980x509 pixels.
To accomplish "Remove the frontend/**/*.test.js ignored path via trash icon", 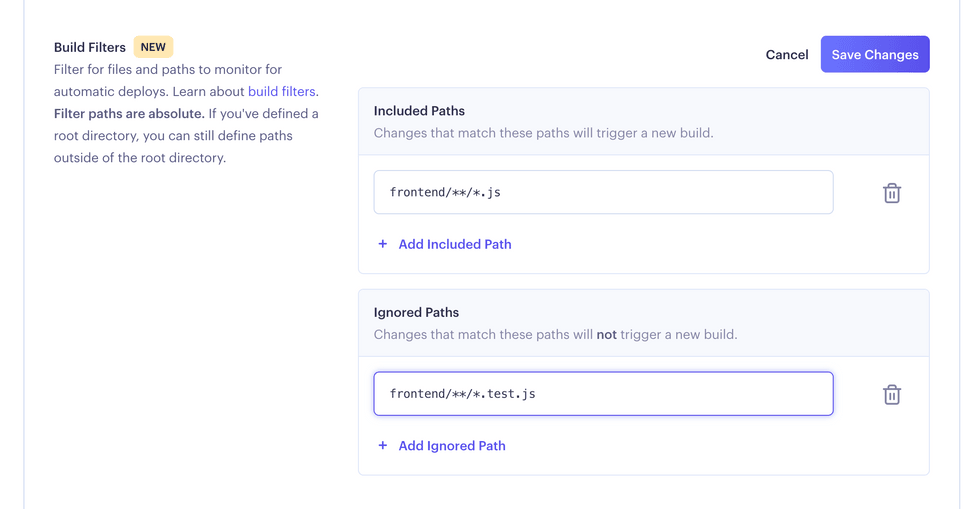I will [892, 395].
